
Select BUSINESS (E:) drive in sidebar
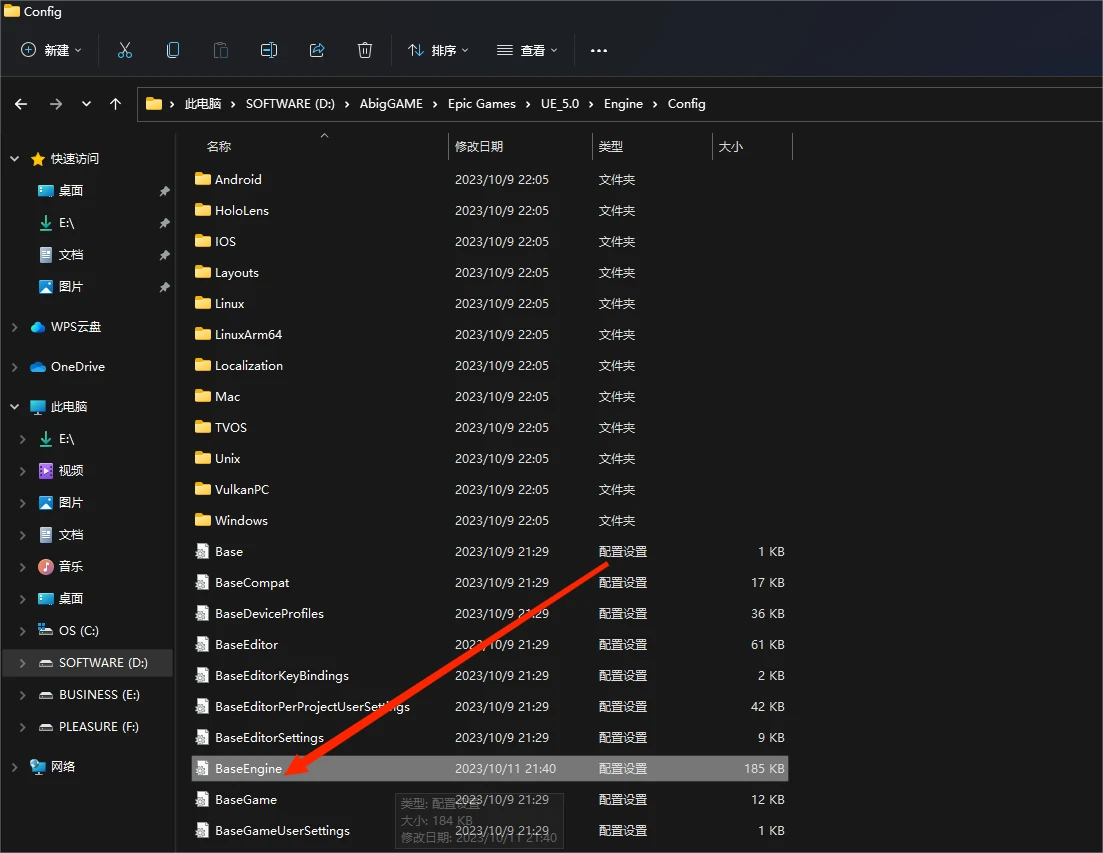[98, 695]
